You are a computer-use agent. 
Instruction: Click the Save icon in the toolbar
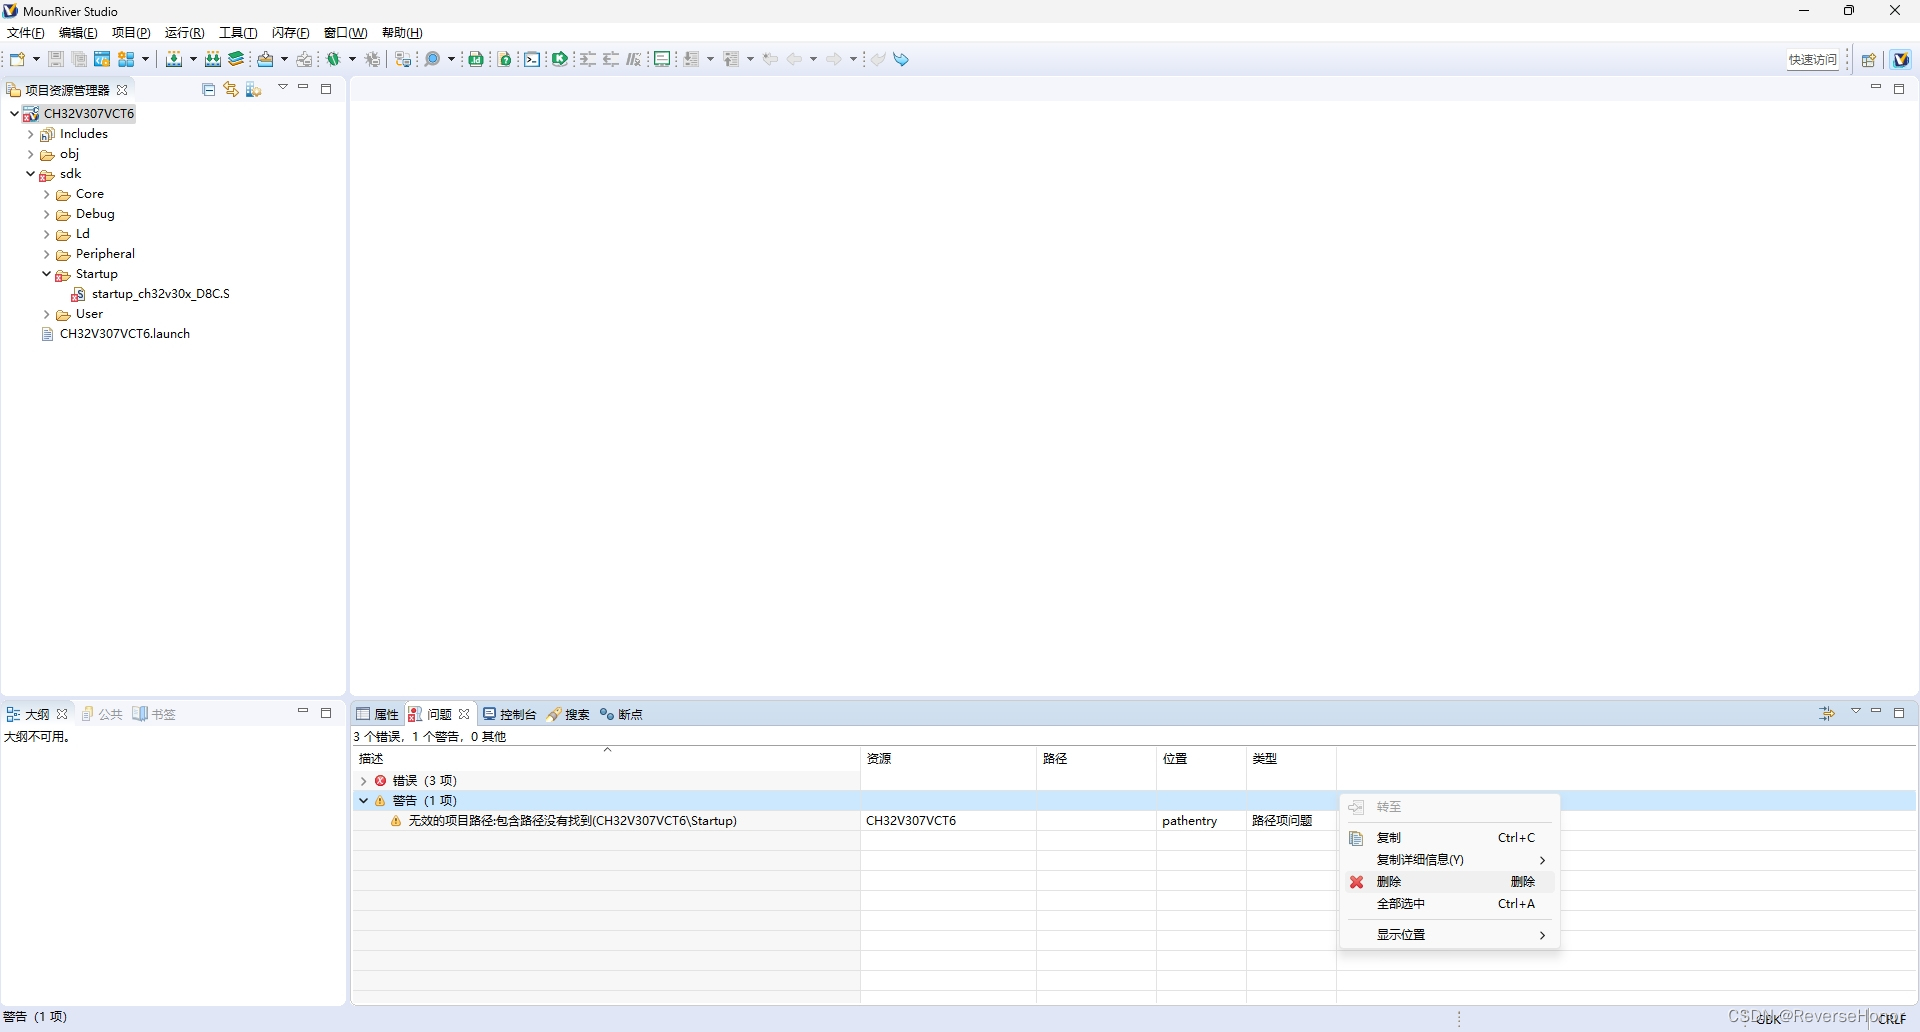[56, 59]
